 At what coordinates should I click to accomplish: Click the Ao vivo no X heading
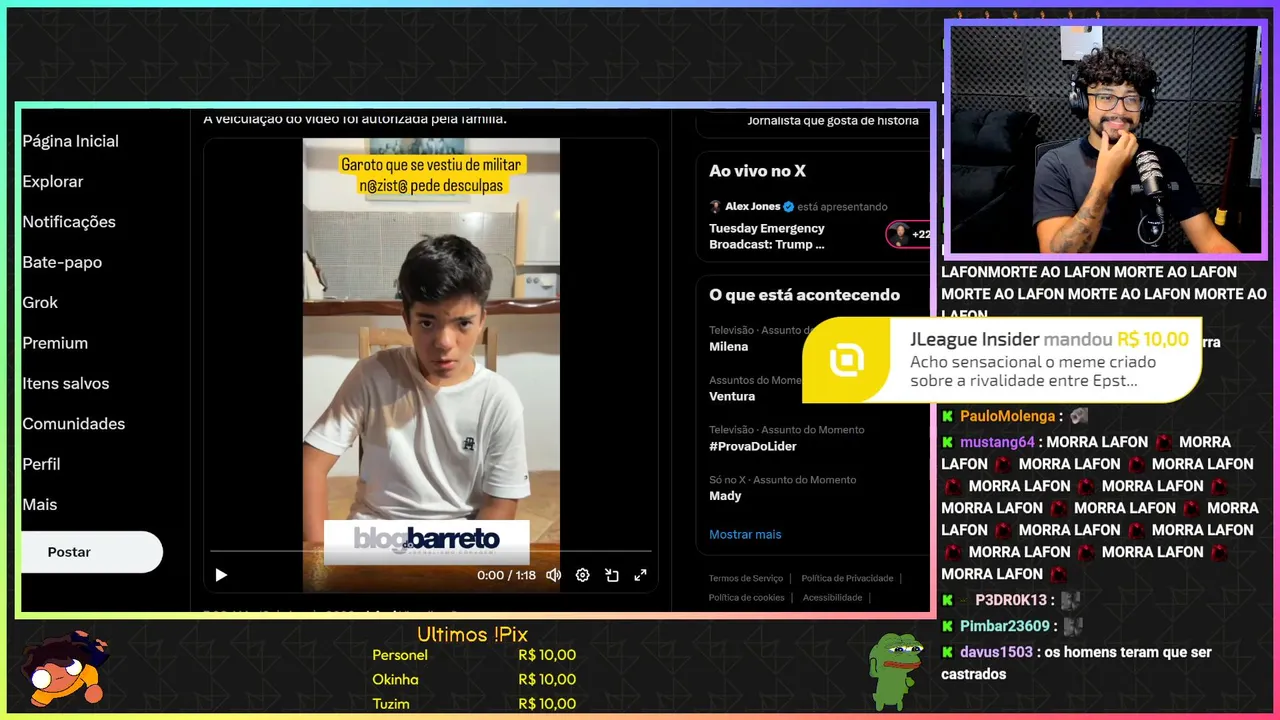coord(757,171)
